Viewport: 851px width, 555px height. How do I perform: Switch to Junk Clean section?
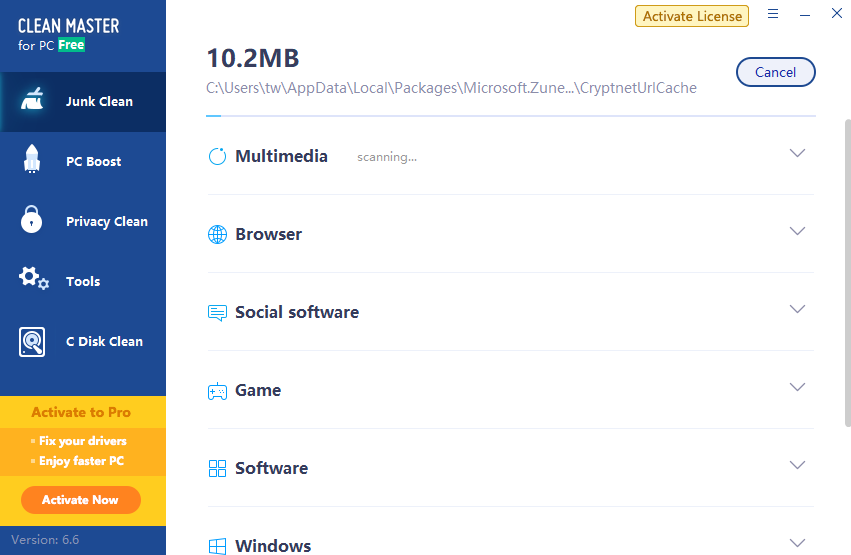[x=83, y=101]
